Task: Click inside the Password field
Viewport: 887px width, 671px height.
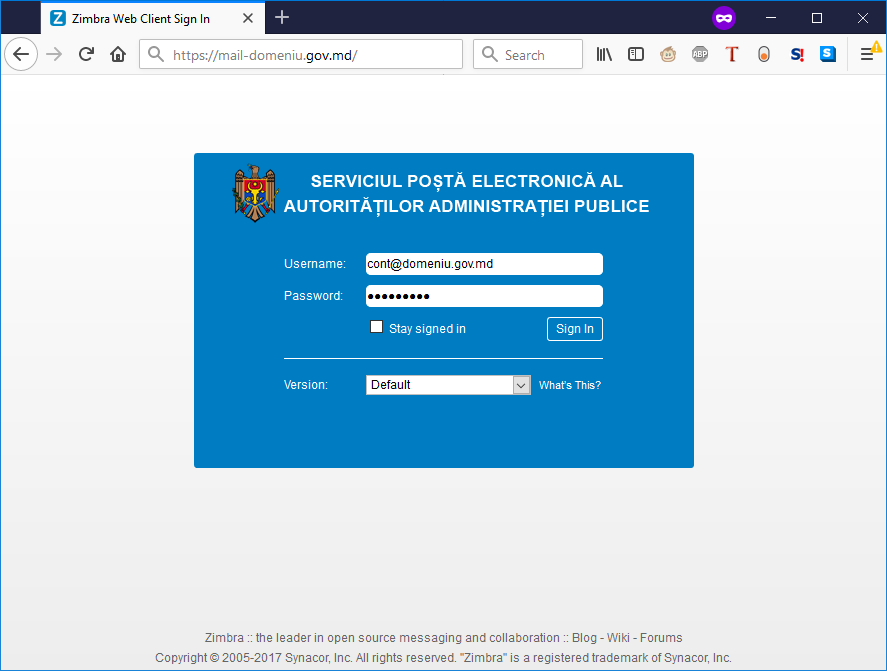Action: tap(484, 296)
